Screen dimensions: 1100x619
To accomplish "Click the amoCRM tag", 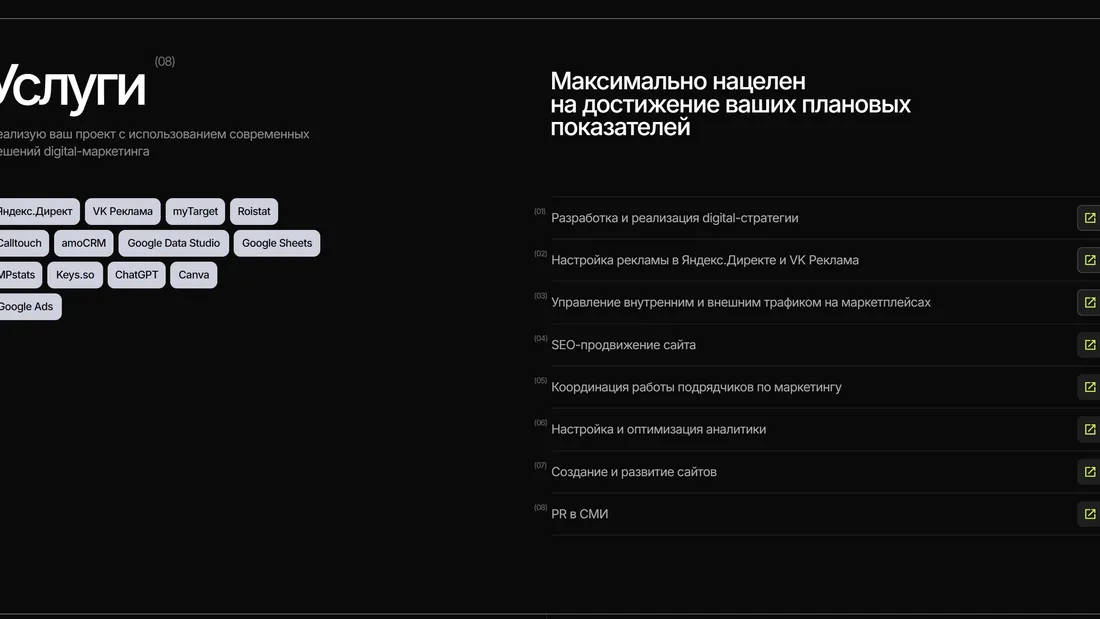I will click(x=83, y=242).
